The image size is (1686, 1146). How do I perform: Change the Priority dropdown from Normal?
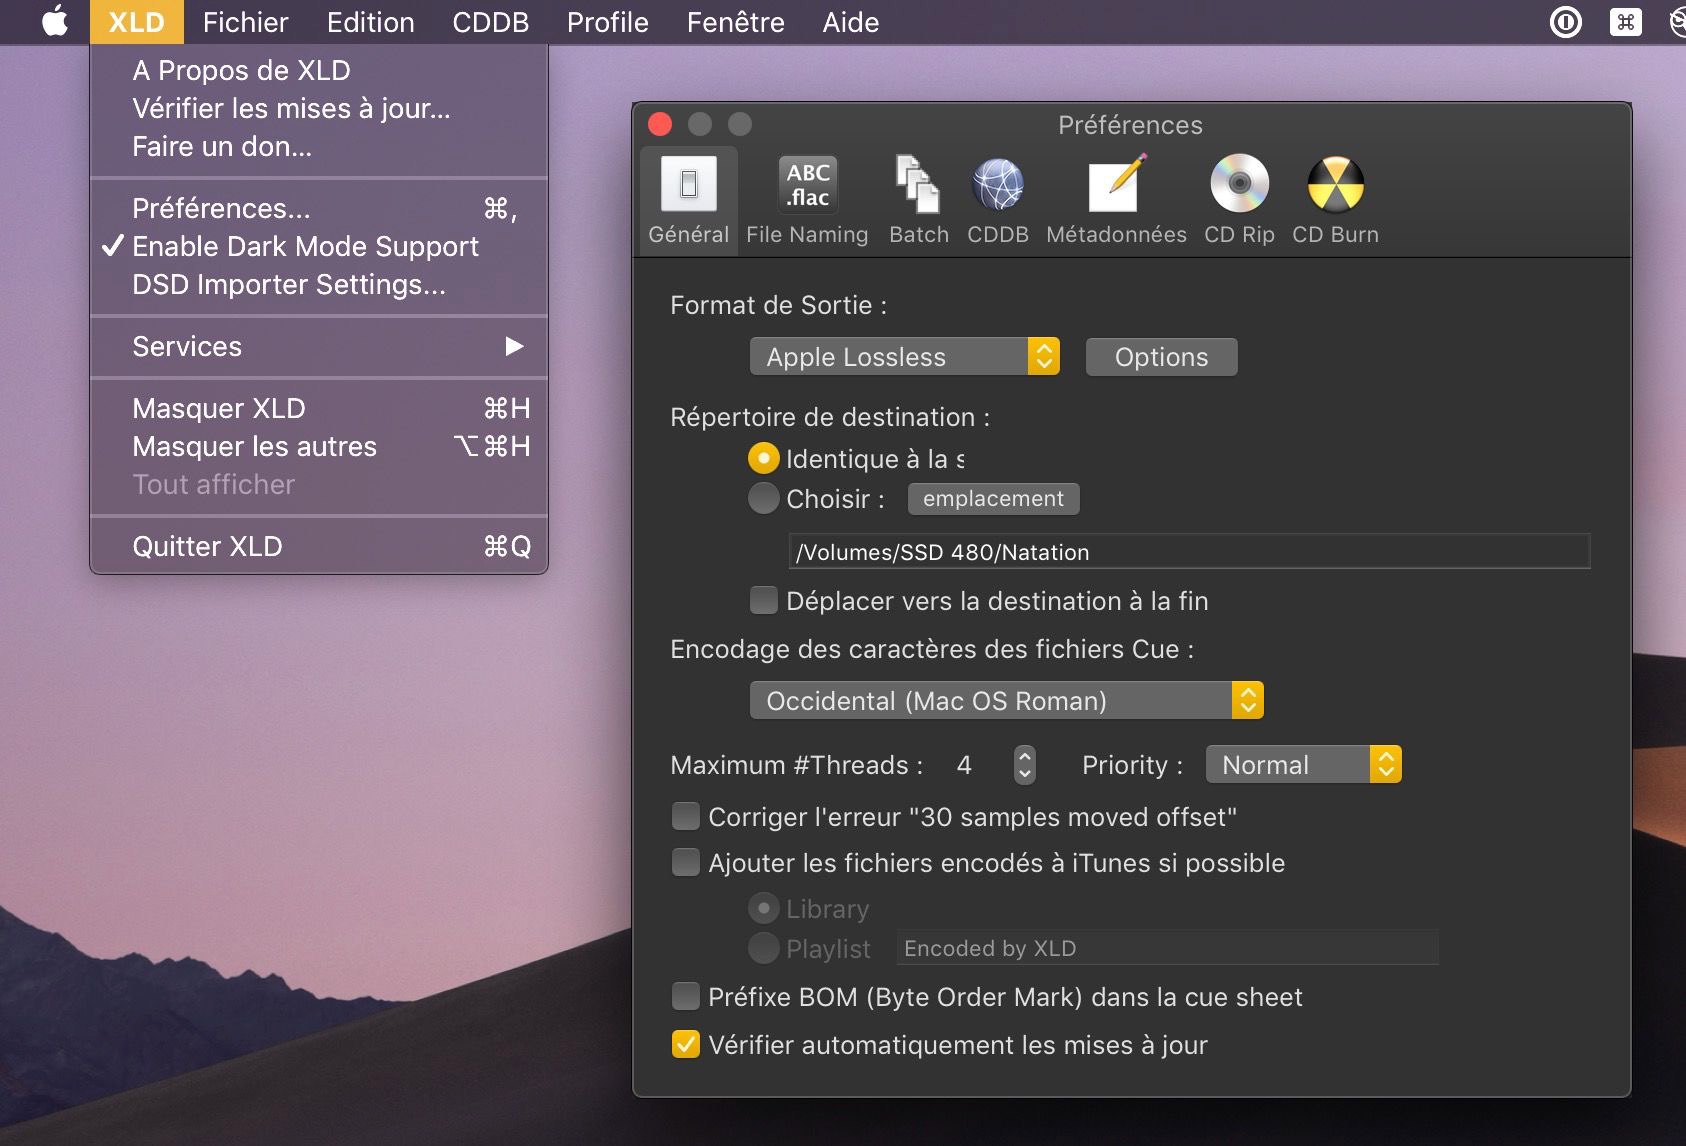pos(1385,764)
